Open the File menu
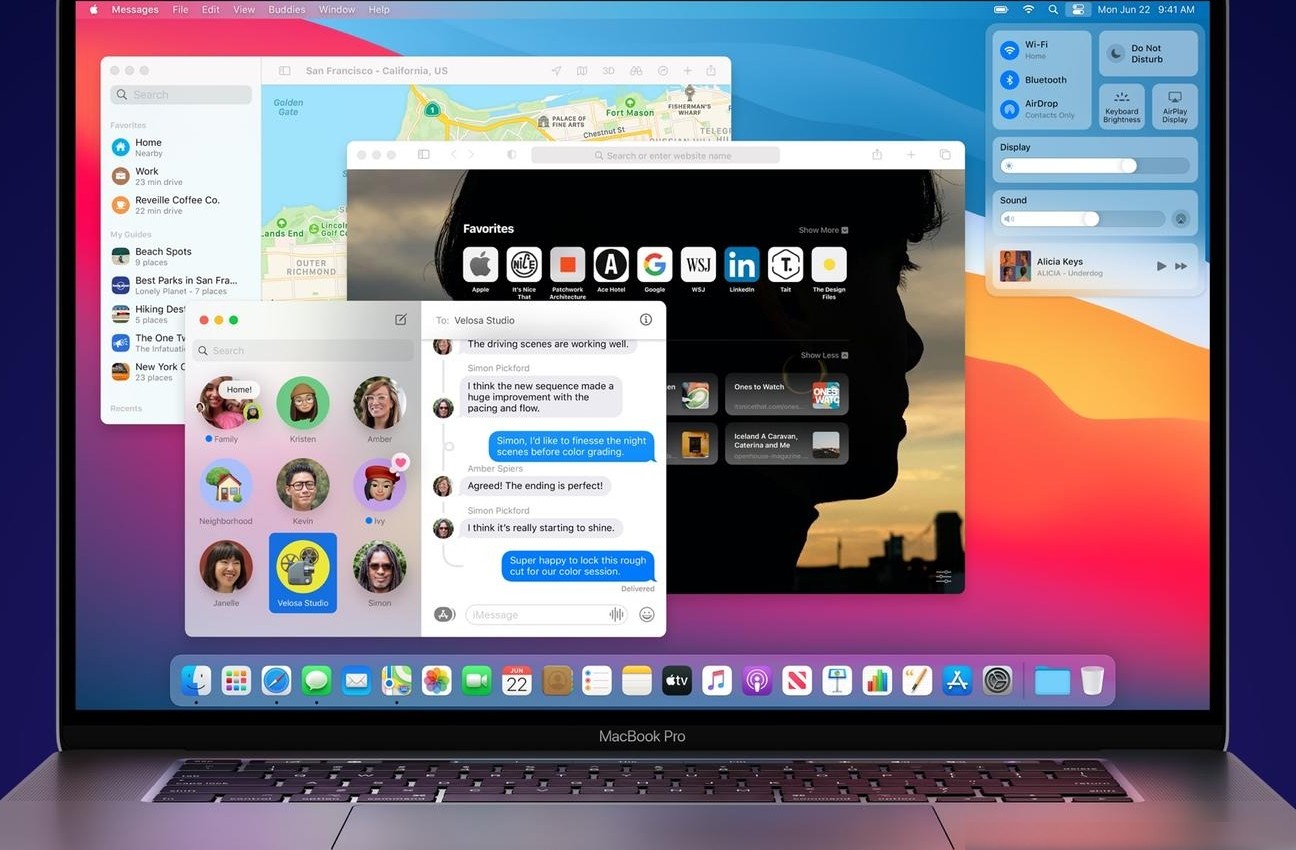Image resolution: width=1296 pixels, height=850 pixels. (180, 9)
